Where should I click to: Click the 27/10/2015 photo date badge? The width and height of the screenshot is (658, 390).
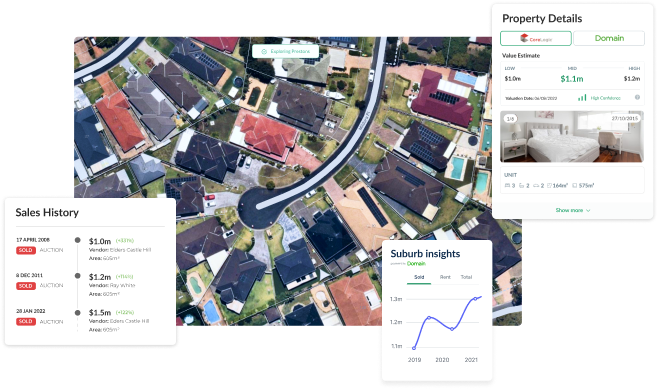[x=625, y=118]
